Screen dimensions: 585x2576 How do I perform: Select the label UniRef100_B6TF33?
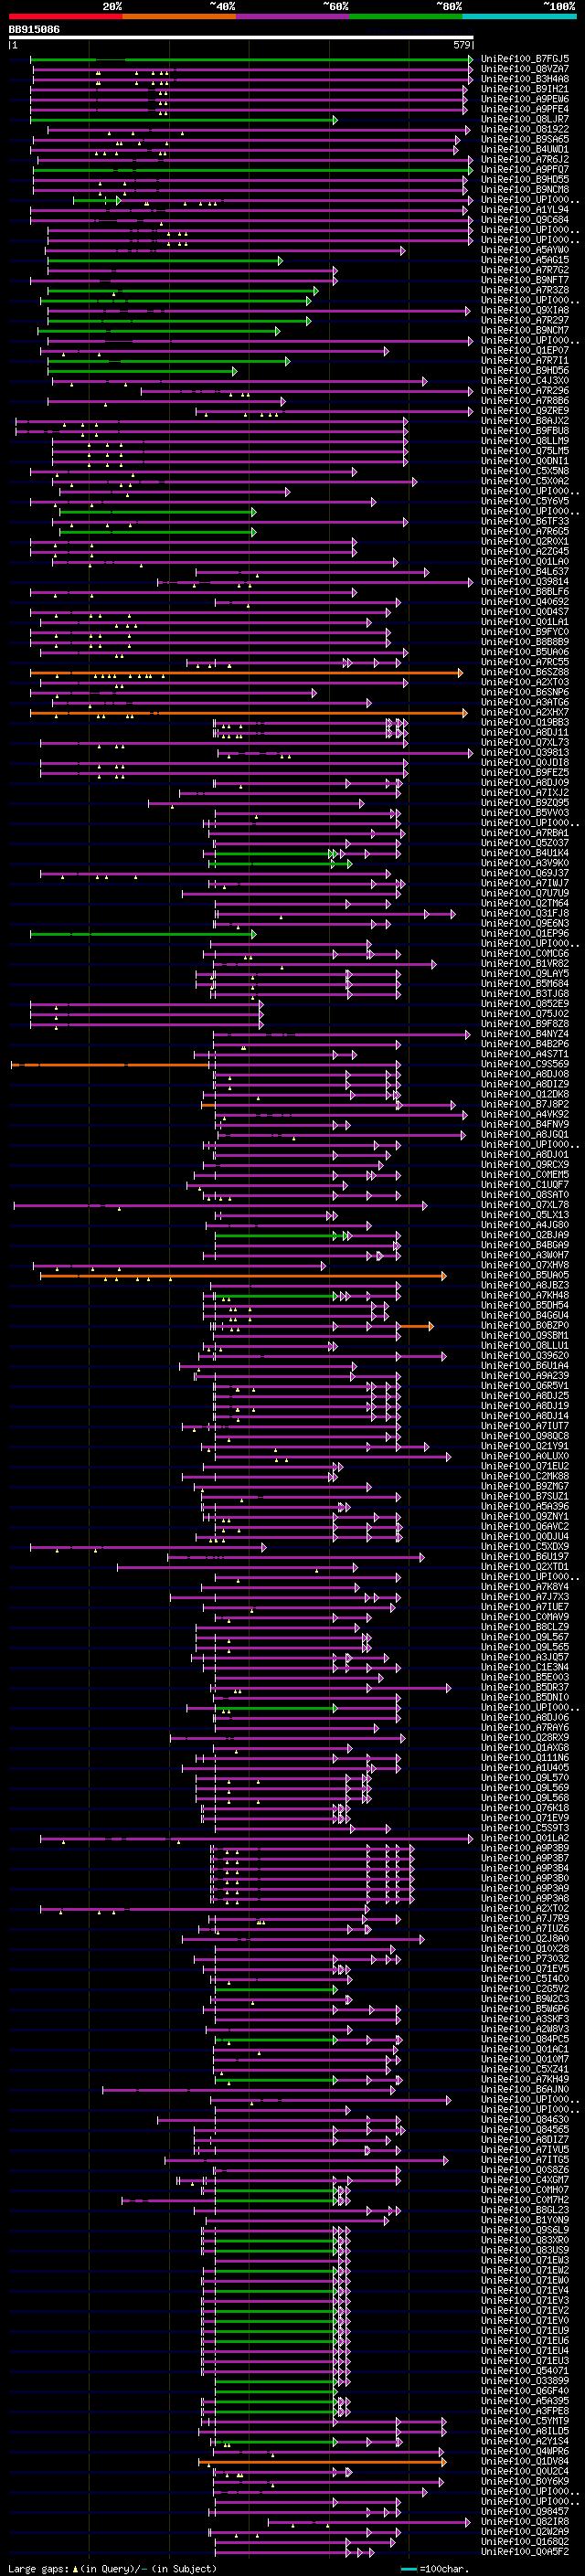(x=525, y=522)
